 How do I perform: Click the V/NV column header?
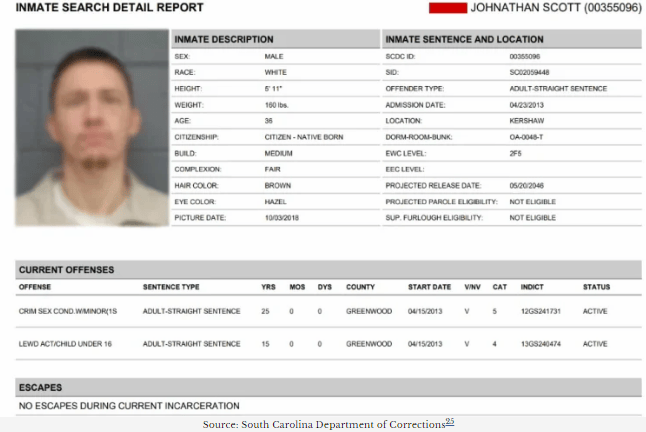[473, 287]
